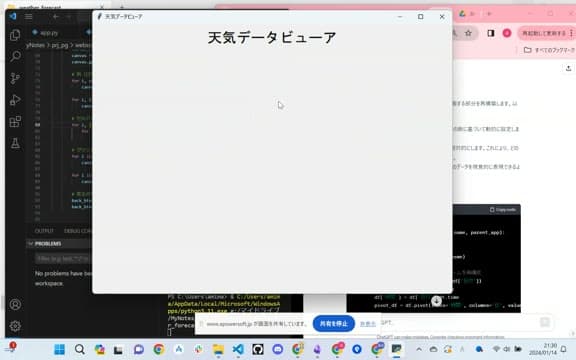Open the Search view in VS Code

(x=15, y=56)
